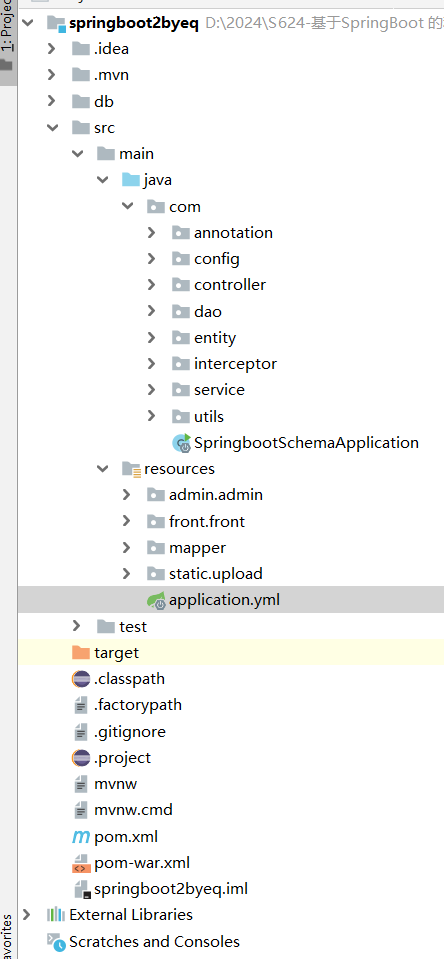
Task: Expand the utils package arrow
Action: click(152, 417)
